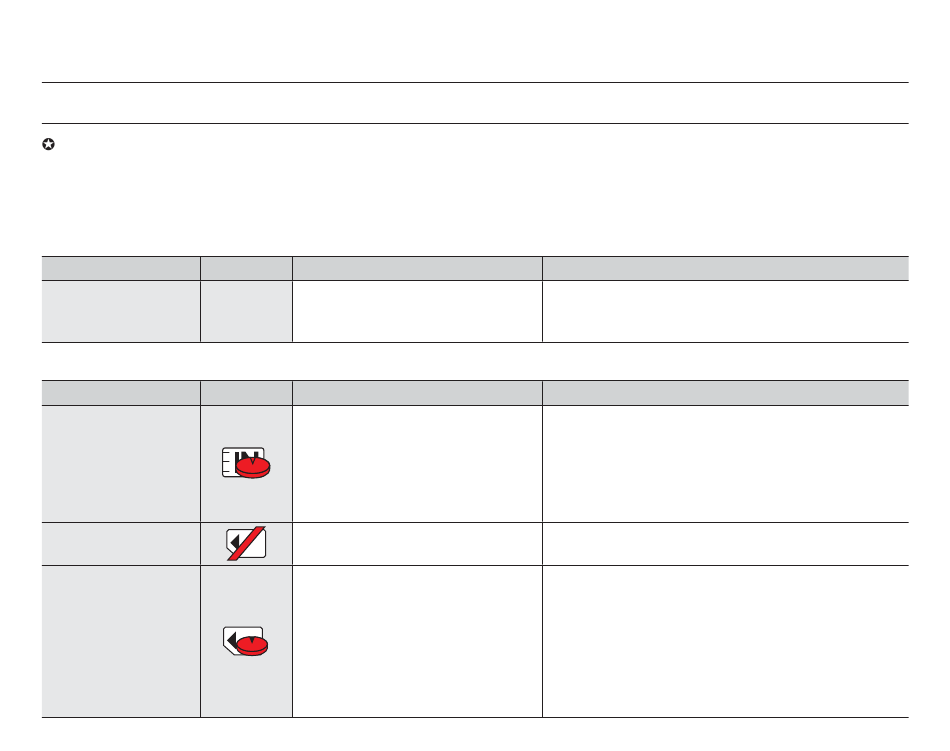Image resolution: width=950 pixels, height=751 pixels.
Task: Click white cell right of internal memory icon
Action: click(417, 464)
